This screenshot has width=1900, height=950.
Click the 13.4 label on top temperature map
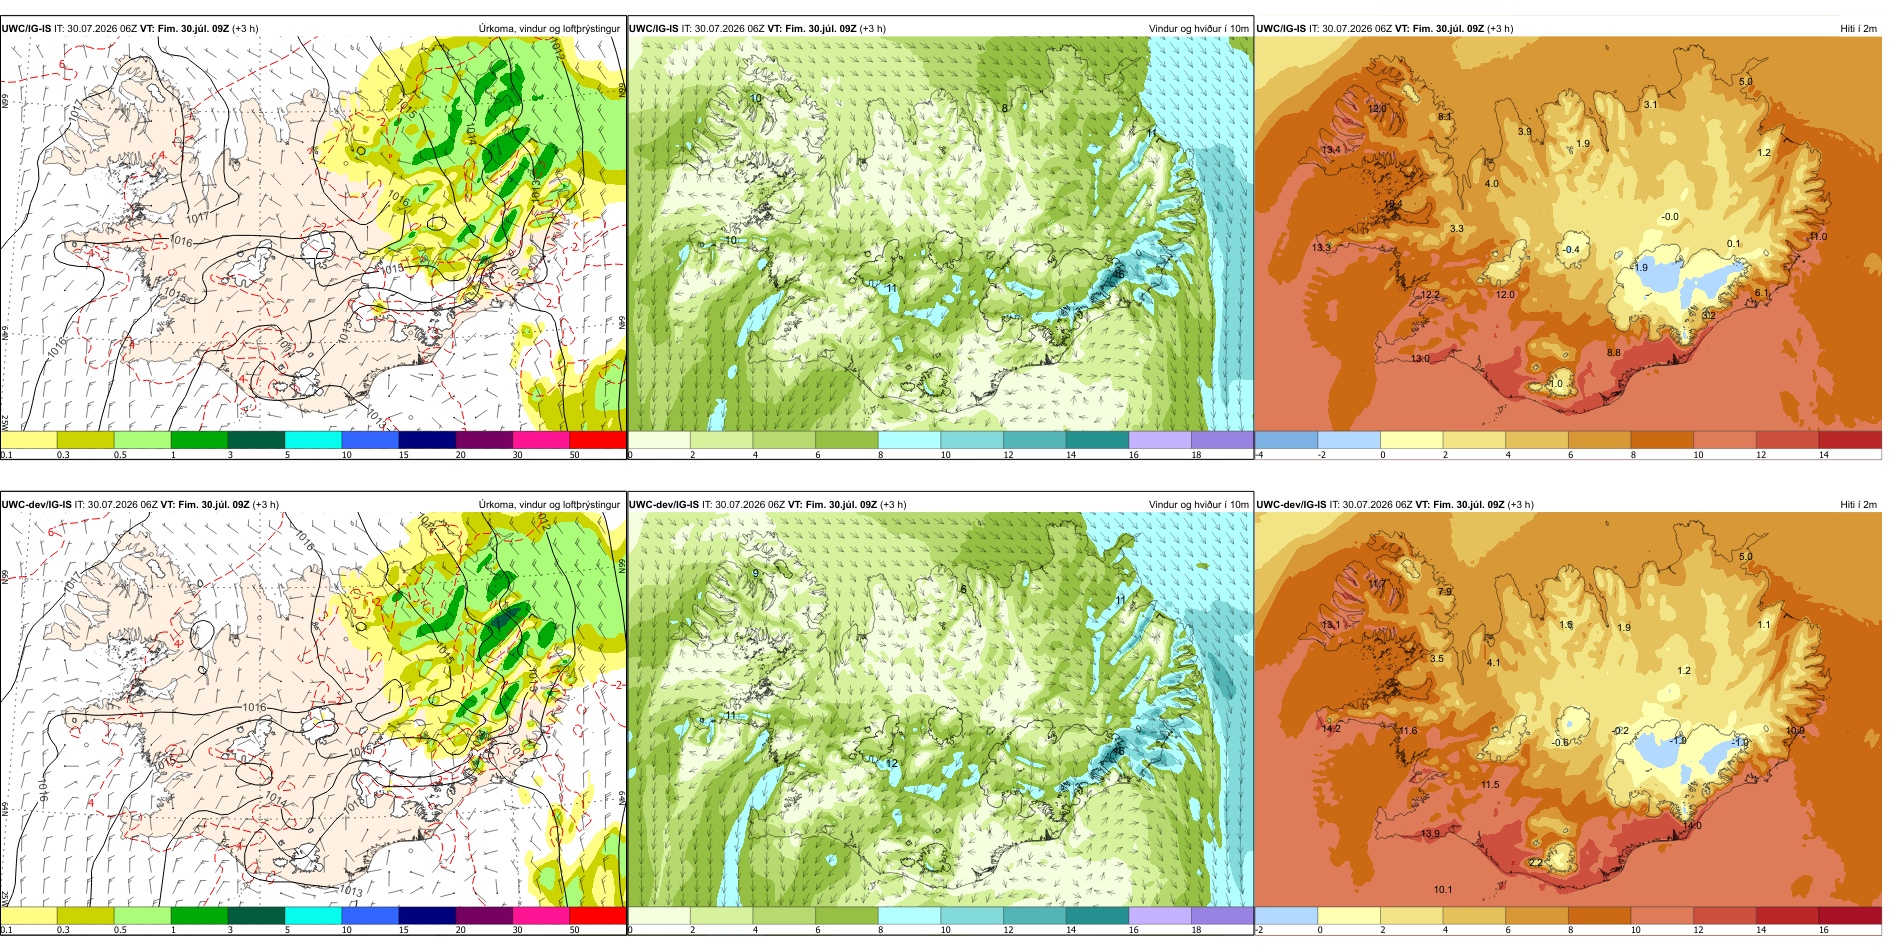click(1331, 150)
